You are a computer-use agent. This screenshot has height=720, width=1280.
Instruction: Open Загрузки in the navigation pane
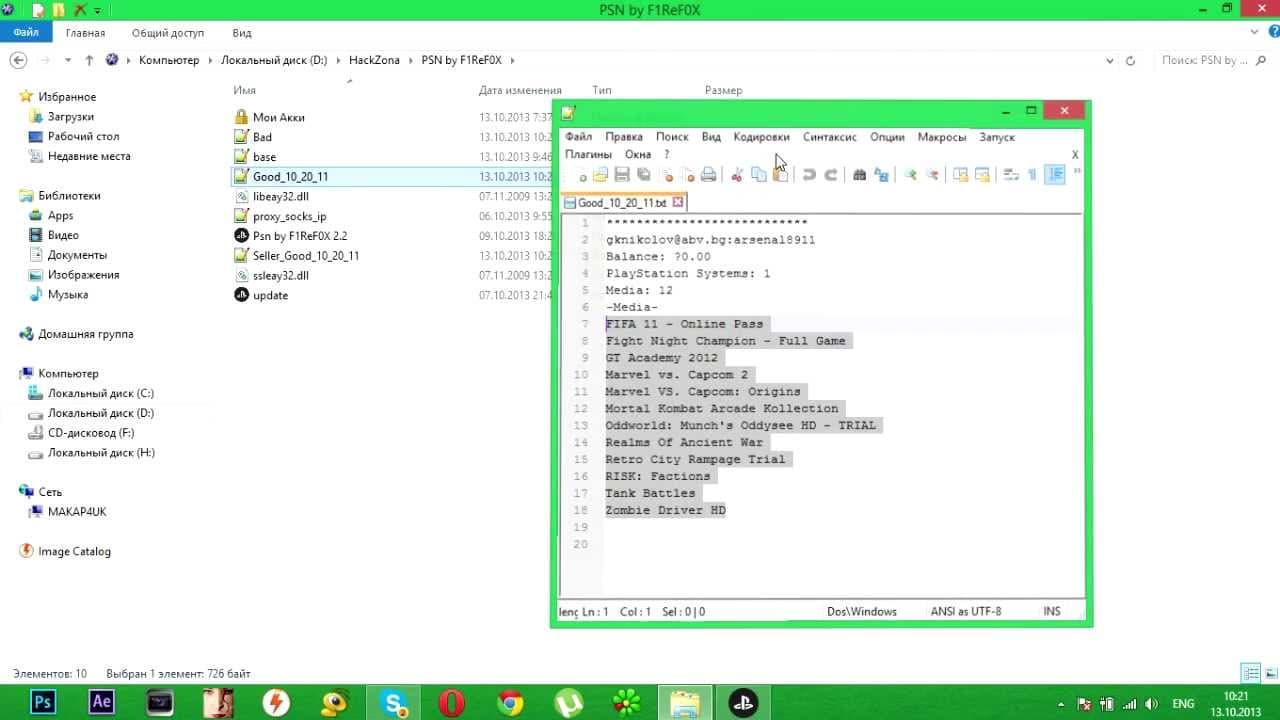62,117
